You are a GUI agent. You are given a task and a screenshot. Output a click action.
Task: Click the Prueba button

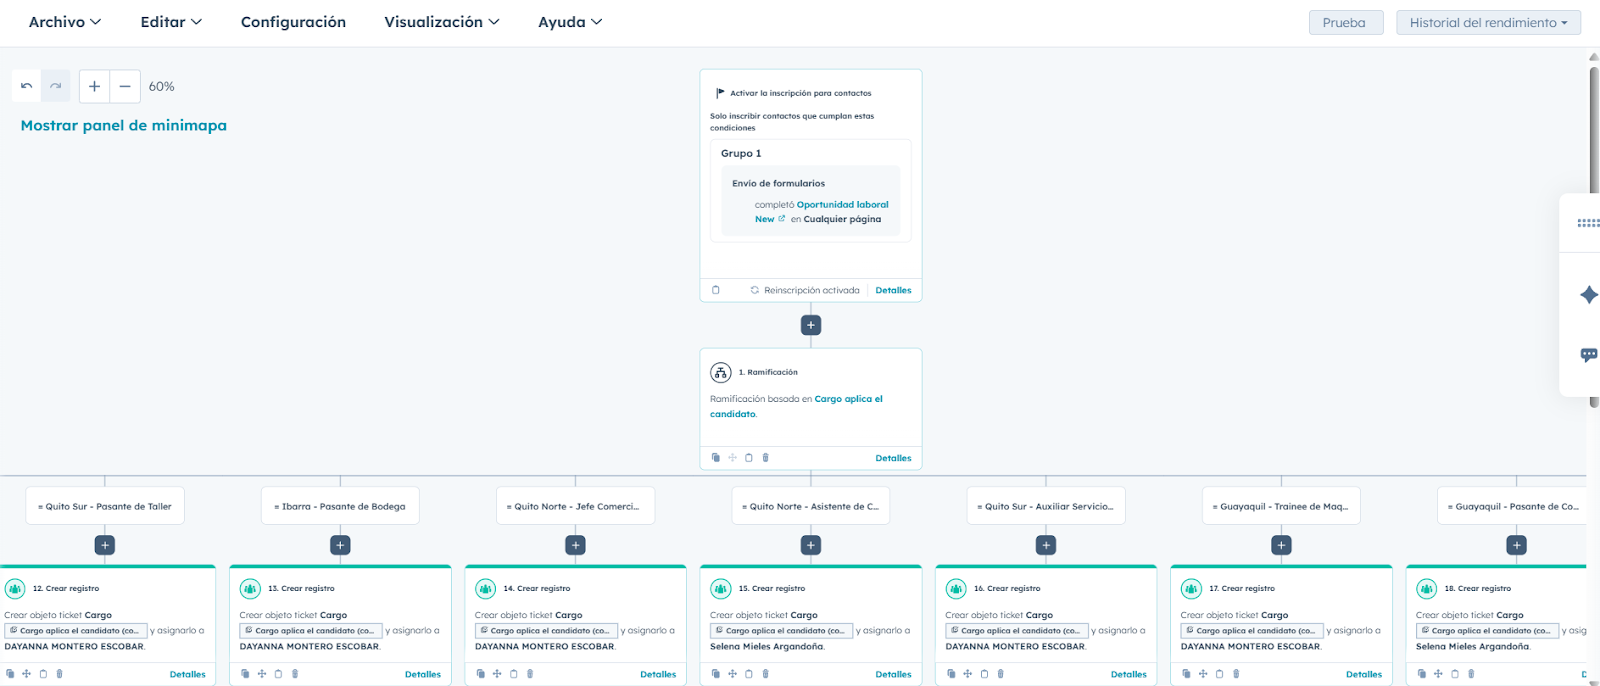(1344, 22)
